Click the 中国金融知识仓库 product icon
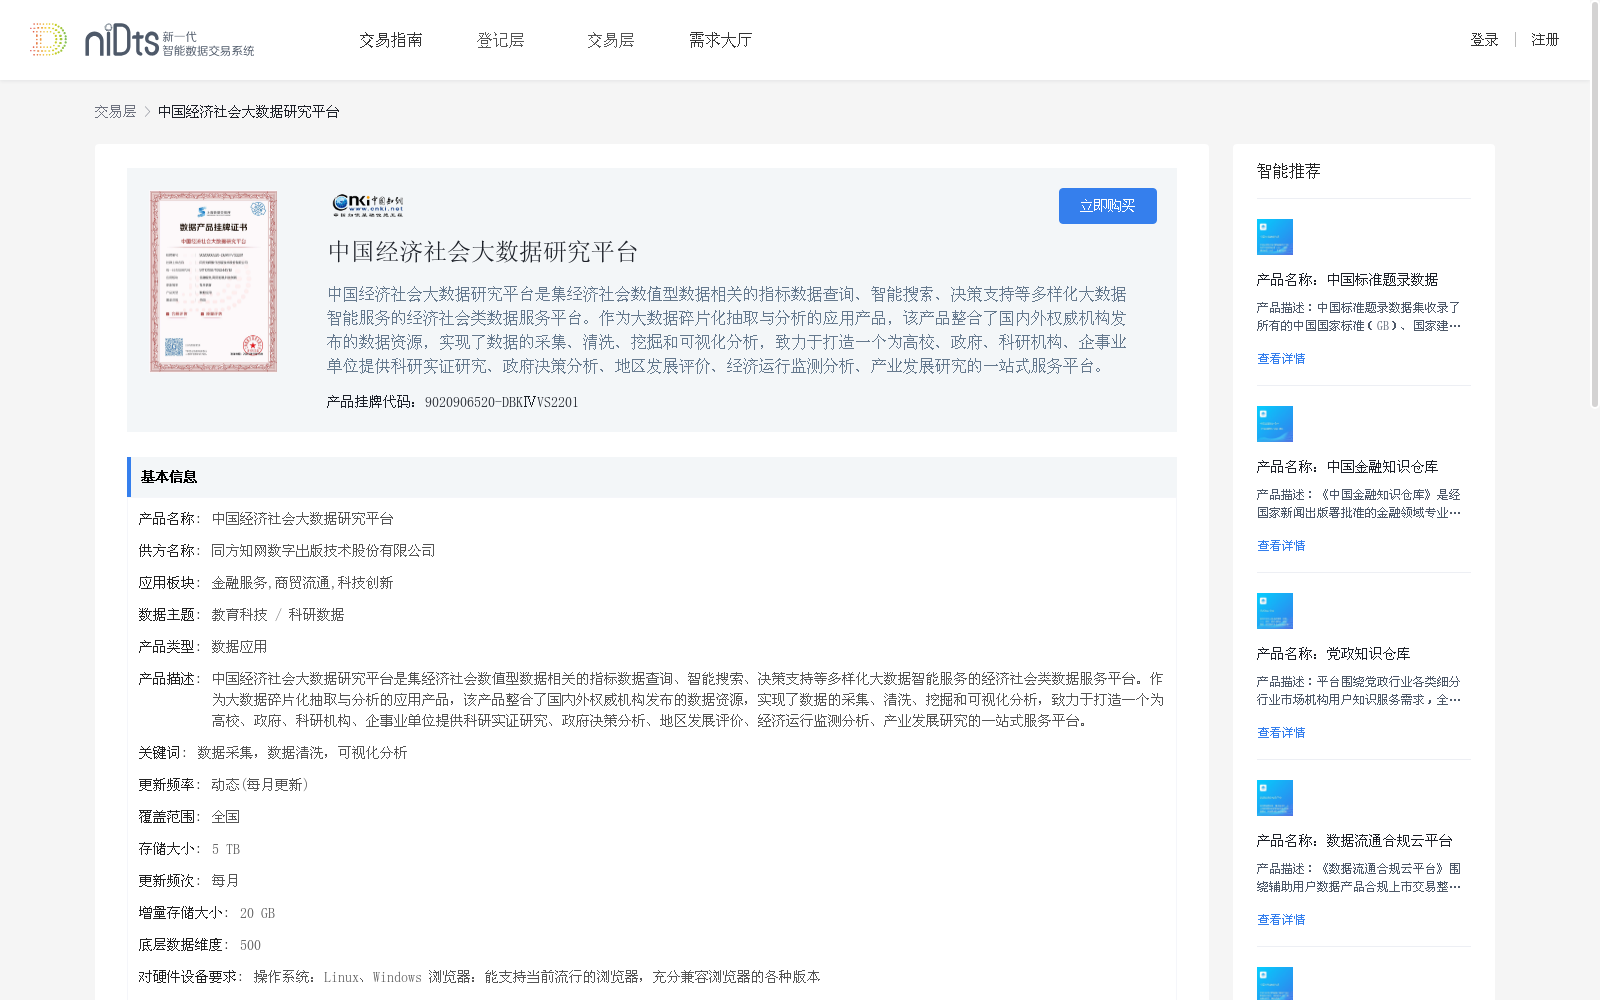This screenshot has width=1600, height=1000. tap(1275, 424)
